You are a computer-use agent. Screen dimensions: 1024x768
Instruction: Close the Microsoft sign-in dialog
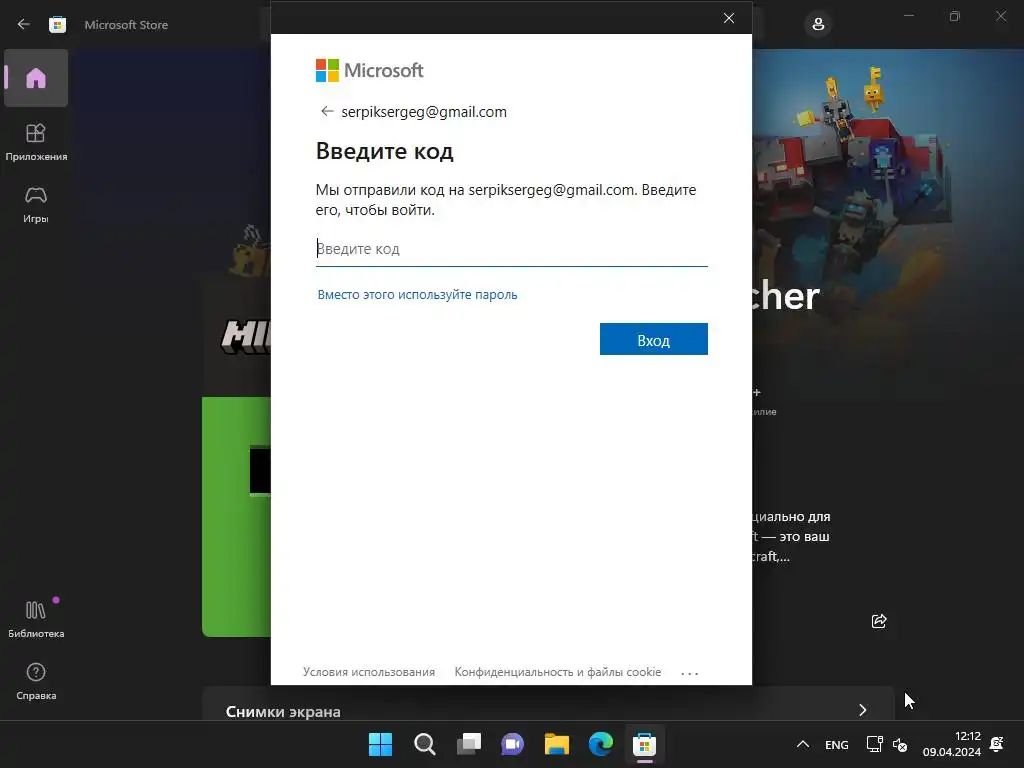729,18
